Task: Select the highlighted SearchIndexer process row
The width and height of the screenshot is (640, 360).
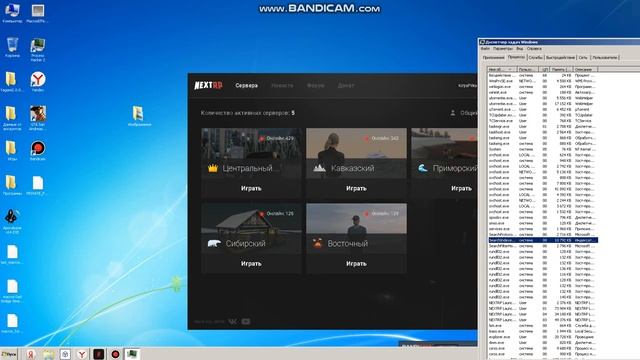Action: [x=543, y=240]
